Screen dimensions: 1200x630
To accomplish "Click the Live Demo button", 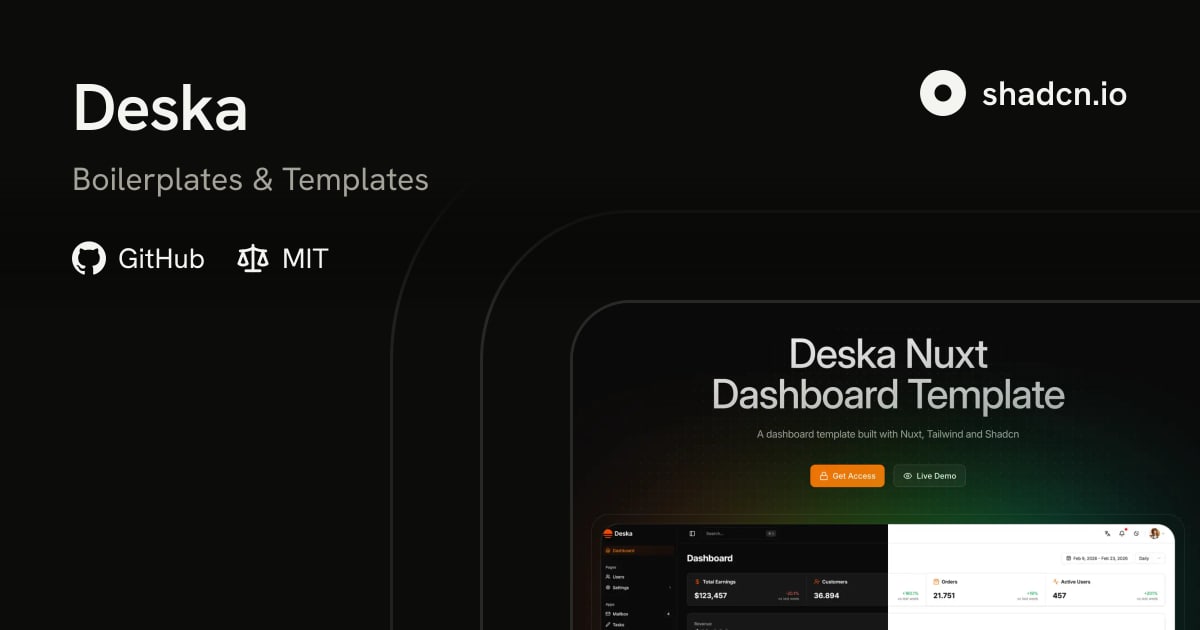I will point(929,476).
